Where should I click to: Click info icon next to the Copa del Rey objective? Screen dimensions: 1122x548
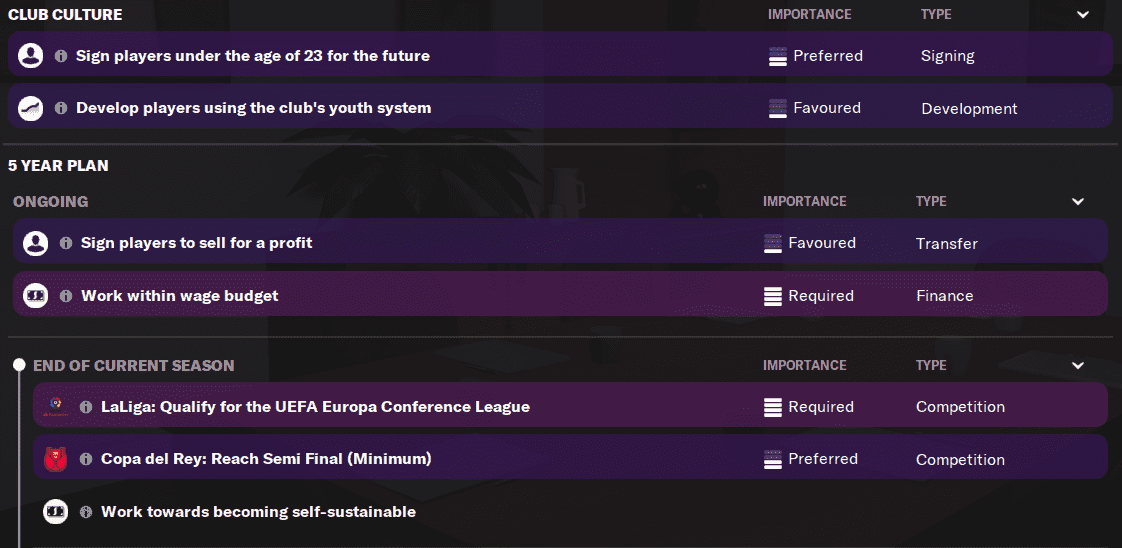pyautogui.click(x=86, y=459)
